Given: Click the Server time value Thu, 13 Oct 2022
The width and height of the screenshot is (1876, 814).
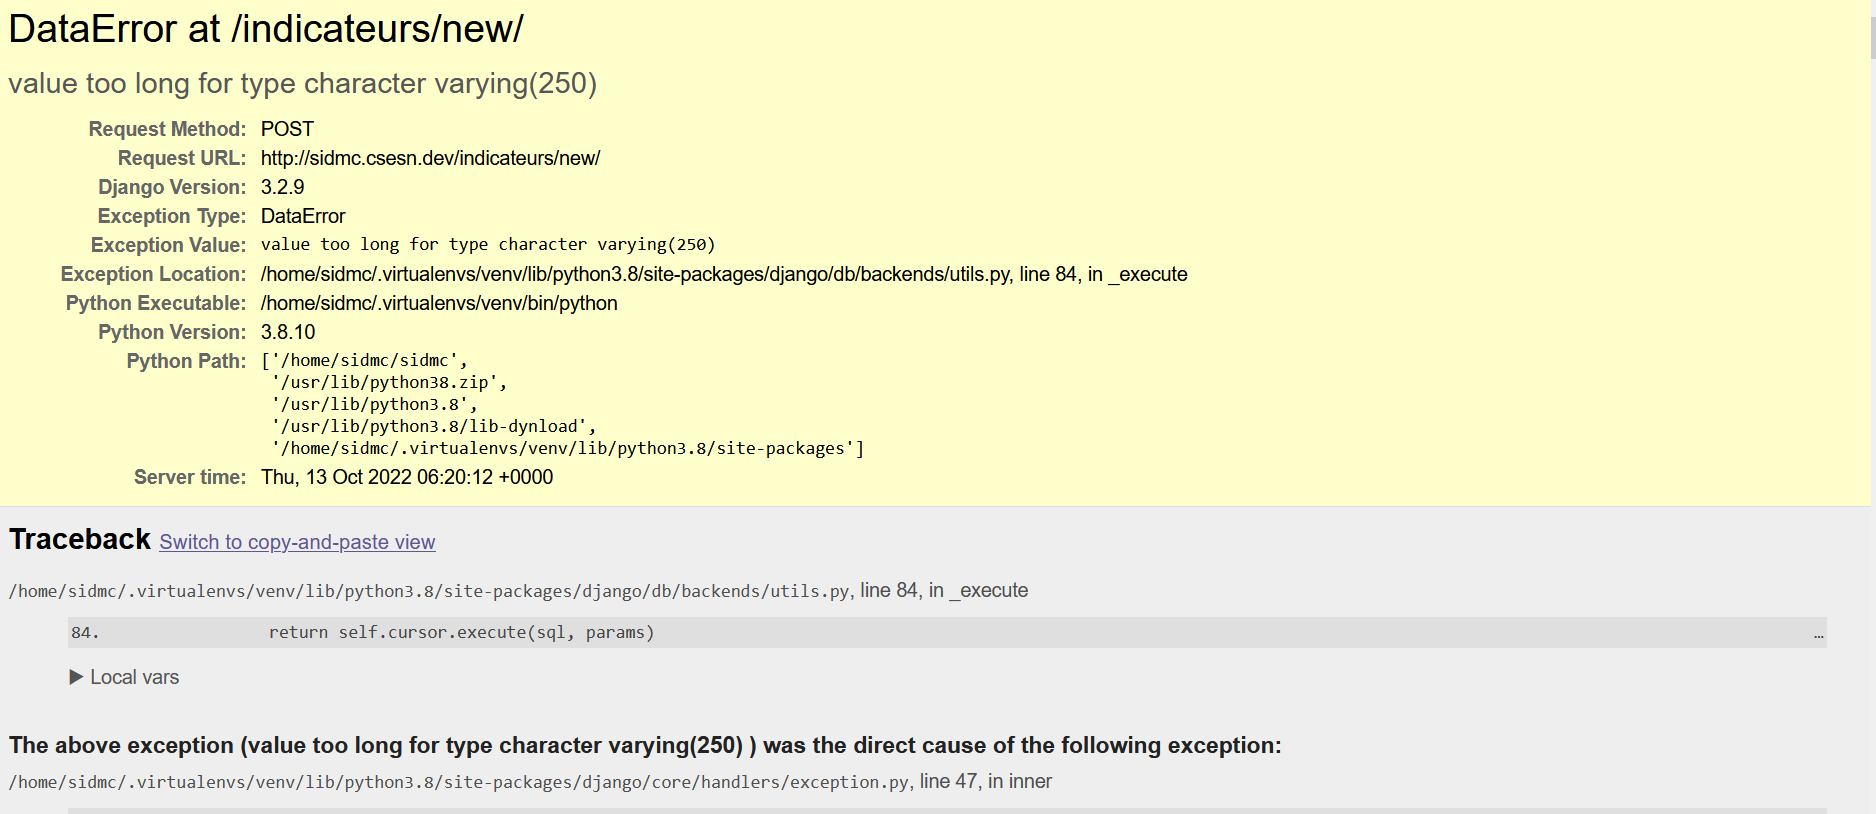Looking at the screenshot, I should 407,477.
